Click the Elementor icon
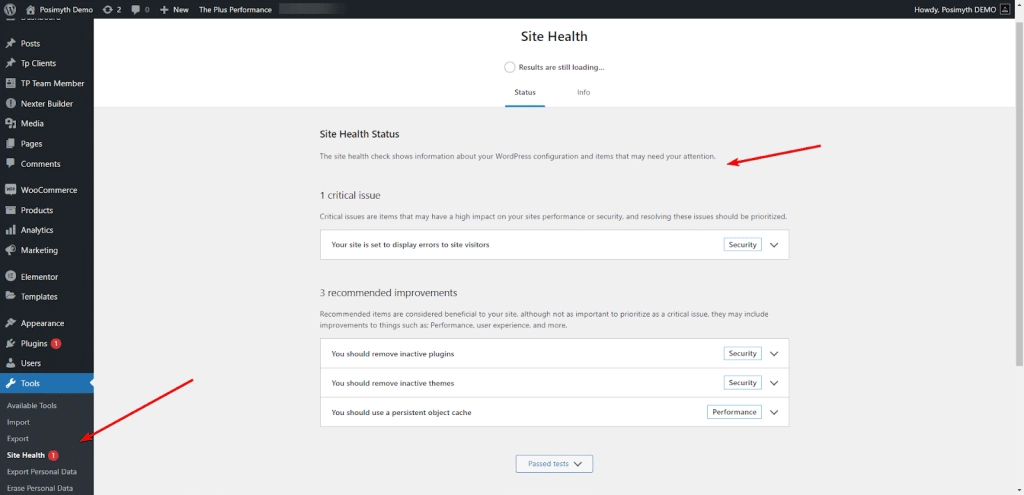 pos(10,277)
